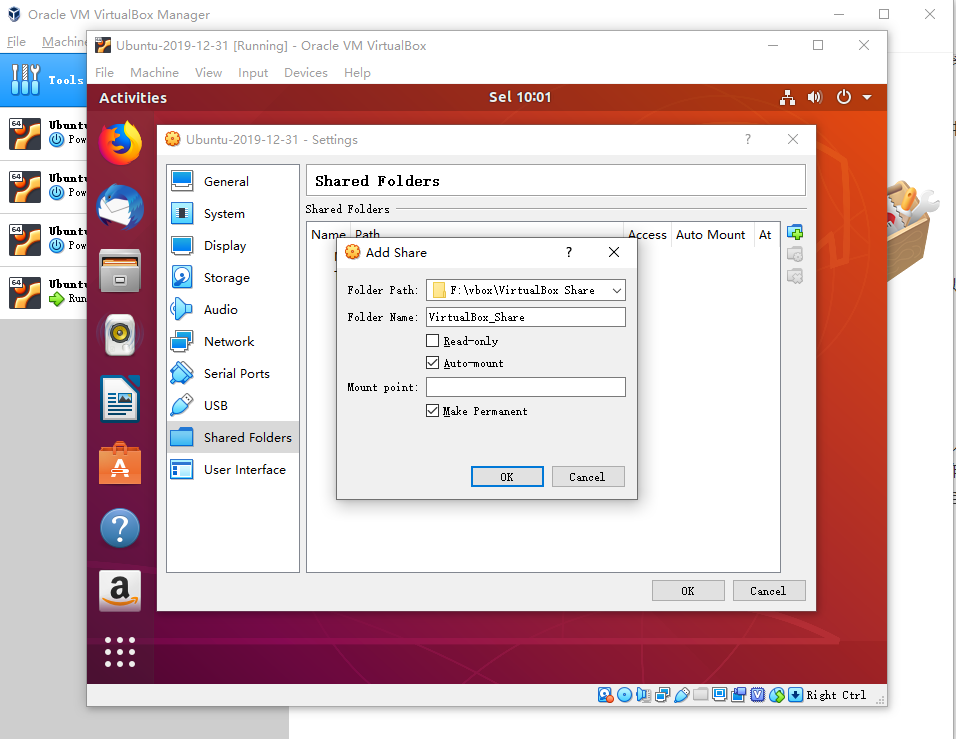
Task: Click the Ubuntu volume tray icon
Action: (815, 98)
